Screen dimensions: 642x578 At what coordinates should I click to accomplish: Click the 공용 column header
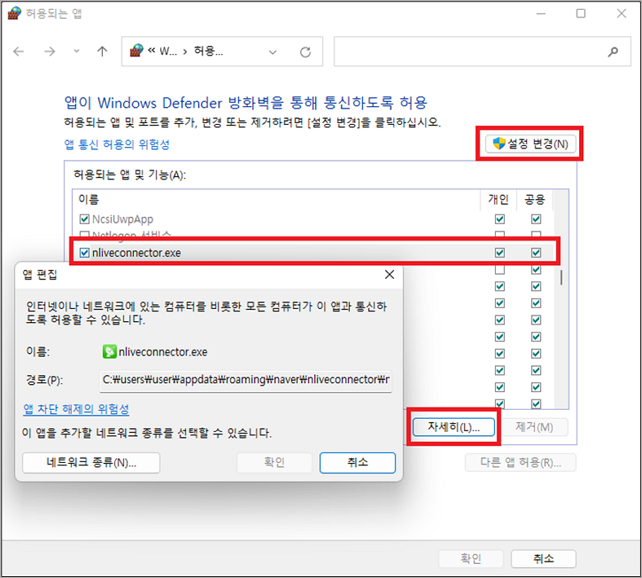(535, 199)
